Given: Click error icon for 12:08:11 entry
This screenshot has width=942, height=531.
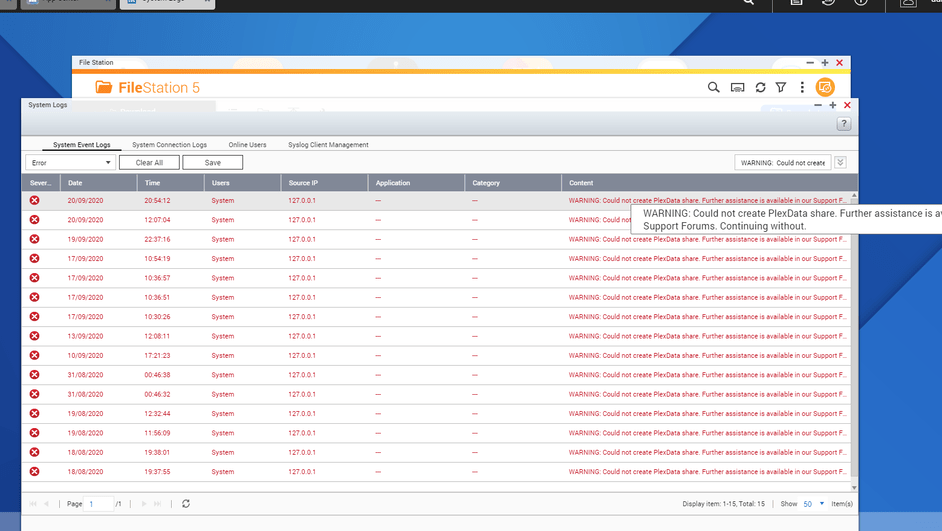Looking at the screenshot, I should (35, 336).
